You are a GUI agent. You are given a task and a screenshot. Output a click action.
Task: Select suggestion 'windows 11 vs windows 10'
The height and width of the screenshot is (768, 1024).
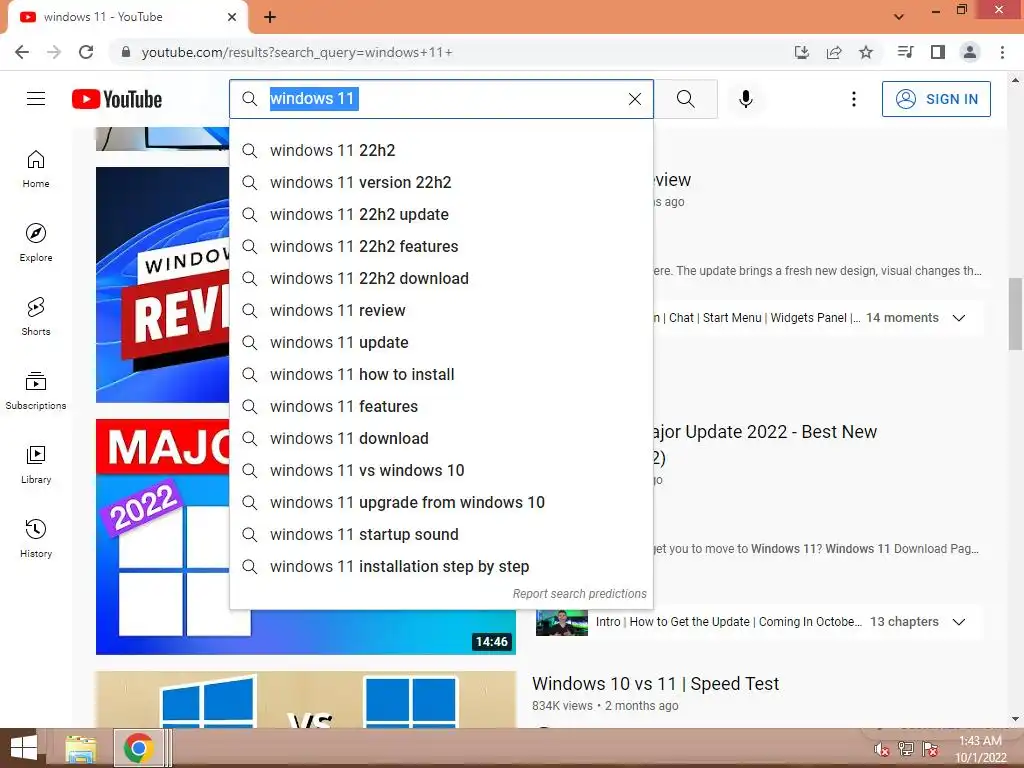click(x=441, y=470)
